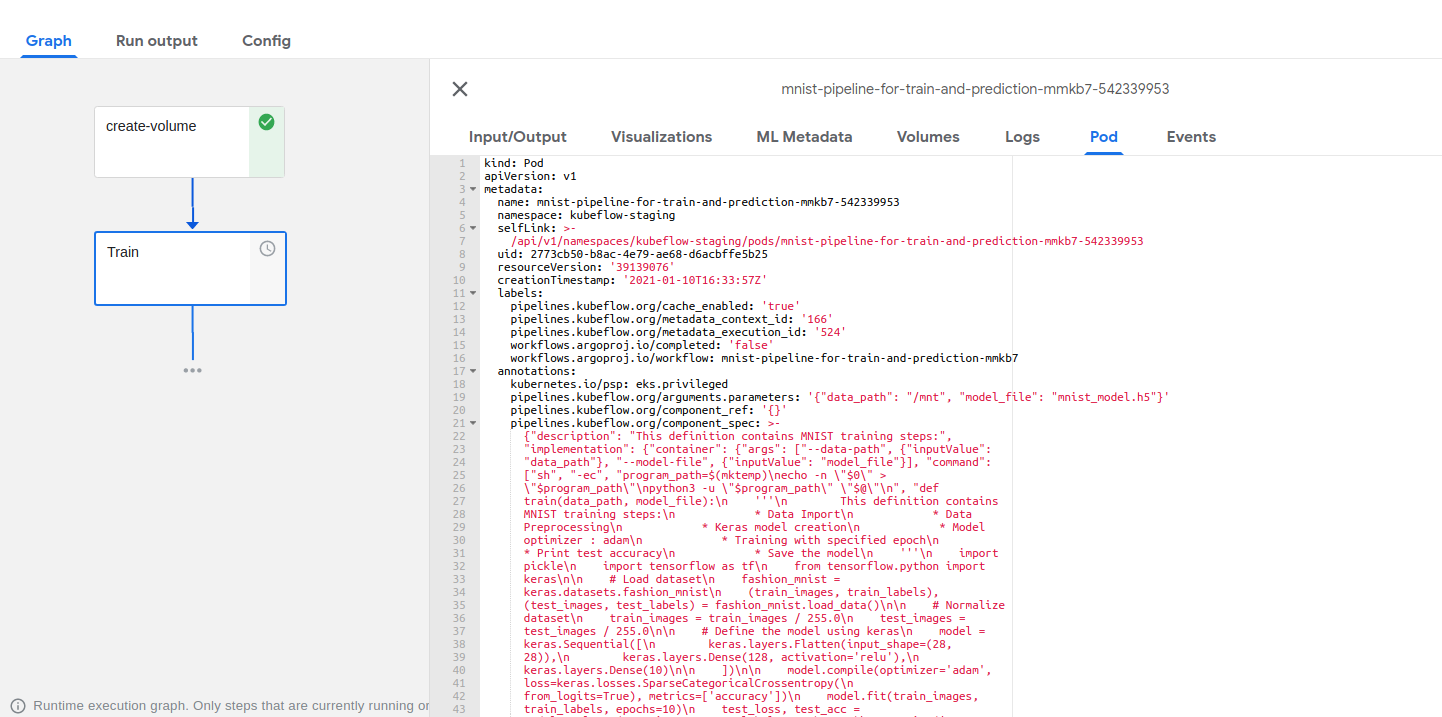This screenshot has width=1442, height=717.
Task: Collapse the metadata section fold arrow
Action: click(473, 189)
